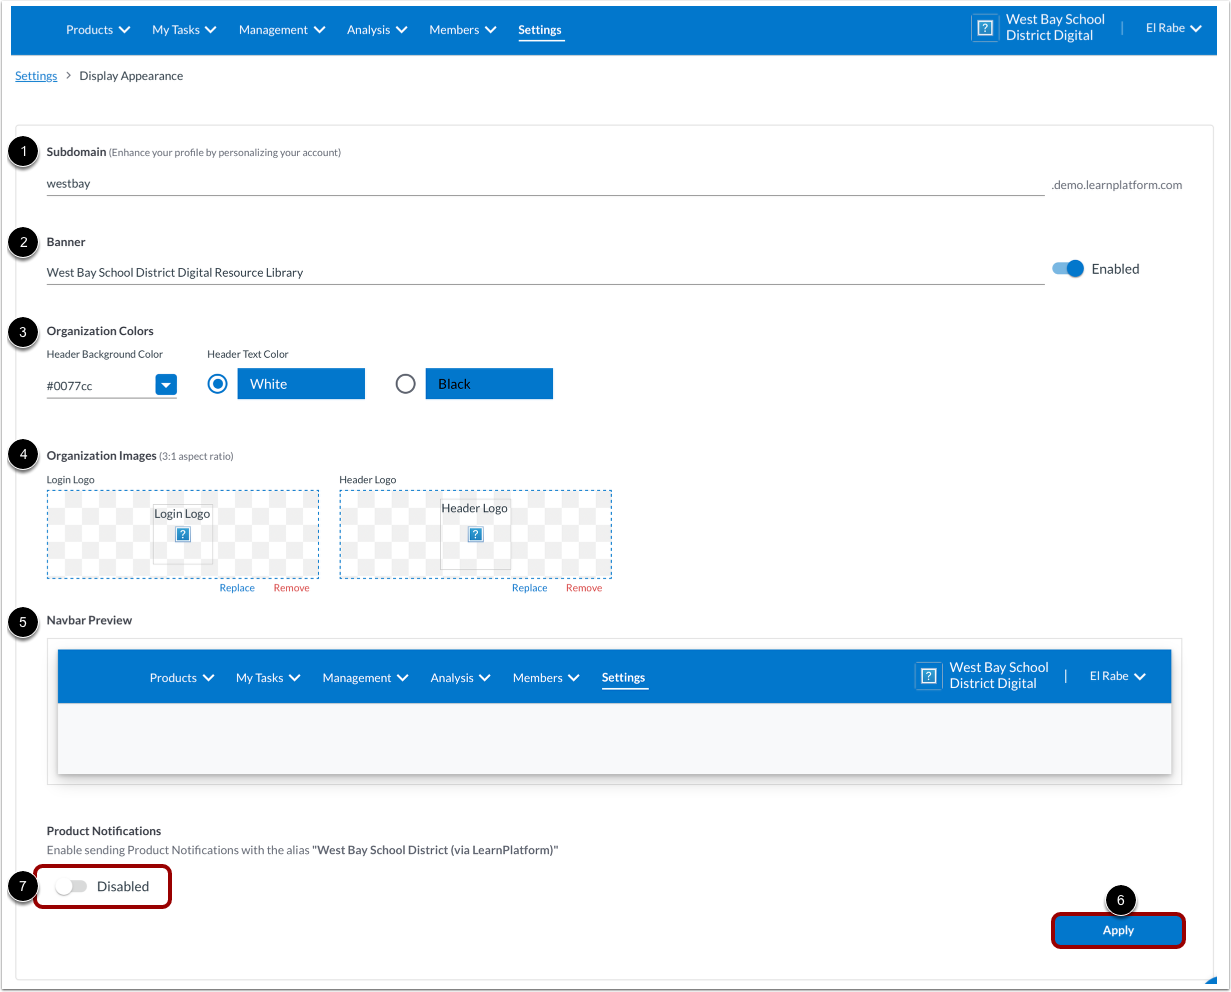Switch to the Settings tab in the navbar
Viewport: 1231px width, 992px height.
point(540,30)
